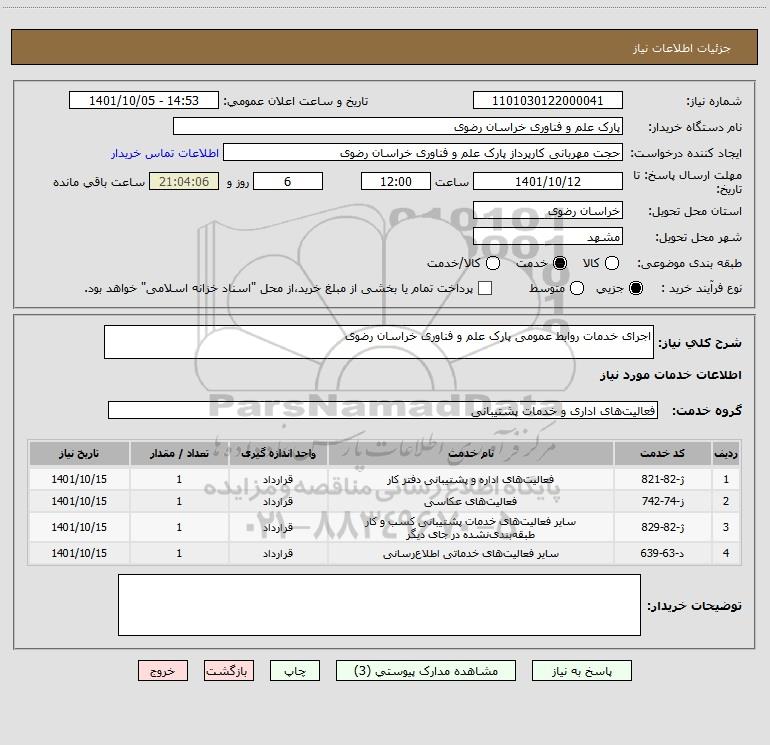The height and width of the screenshot is (745, 770).
Task: Click the گروه خدمت service group field
Action: [383, 411]
